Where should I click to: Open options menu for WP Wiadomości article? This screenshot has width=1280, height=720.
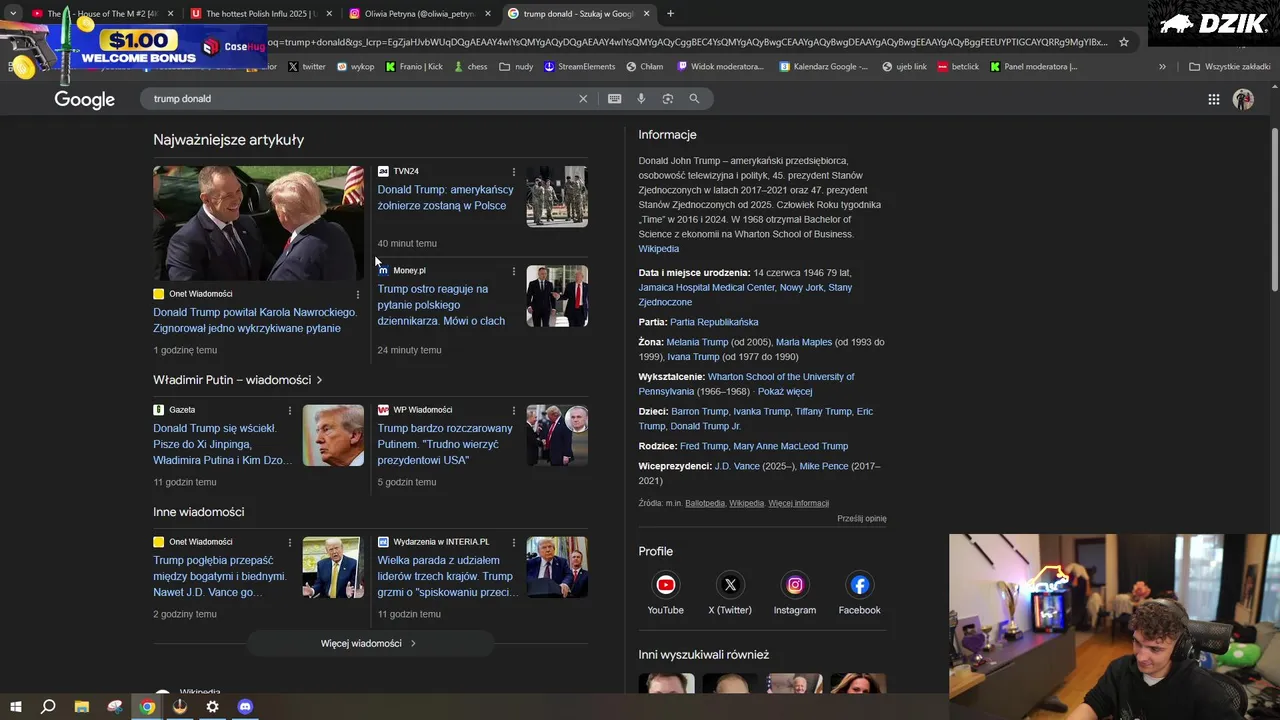tap(514, 410)
